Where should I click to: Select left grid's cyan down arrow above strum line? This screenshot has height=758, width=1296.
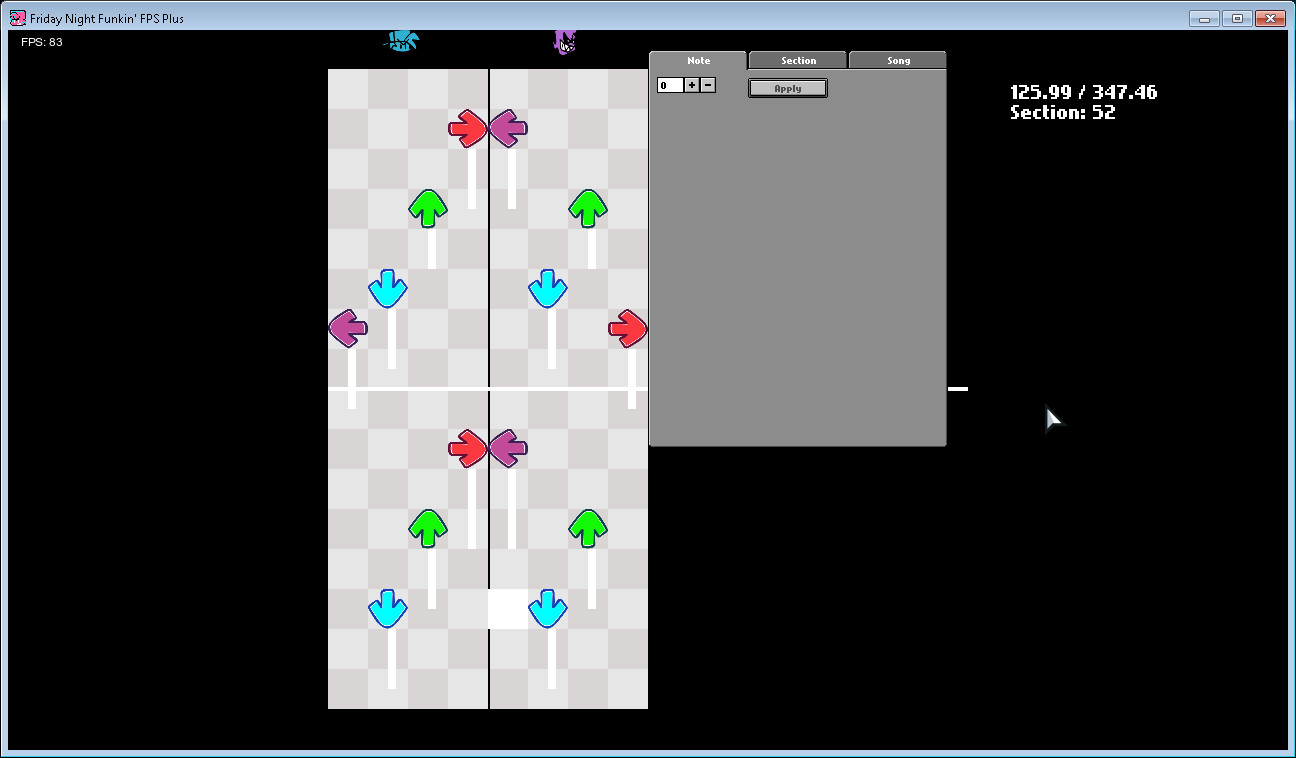pos(388,288)
